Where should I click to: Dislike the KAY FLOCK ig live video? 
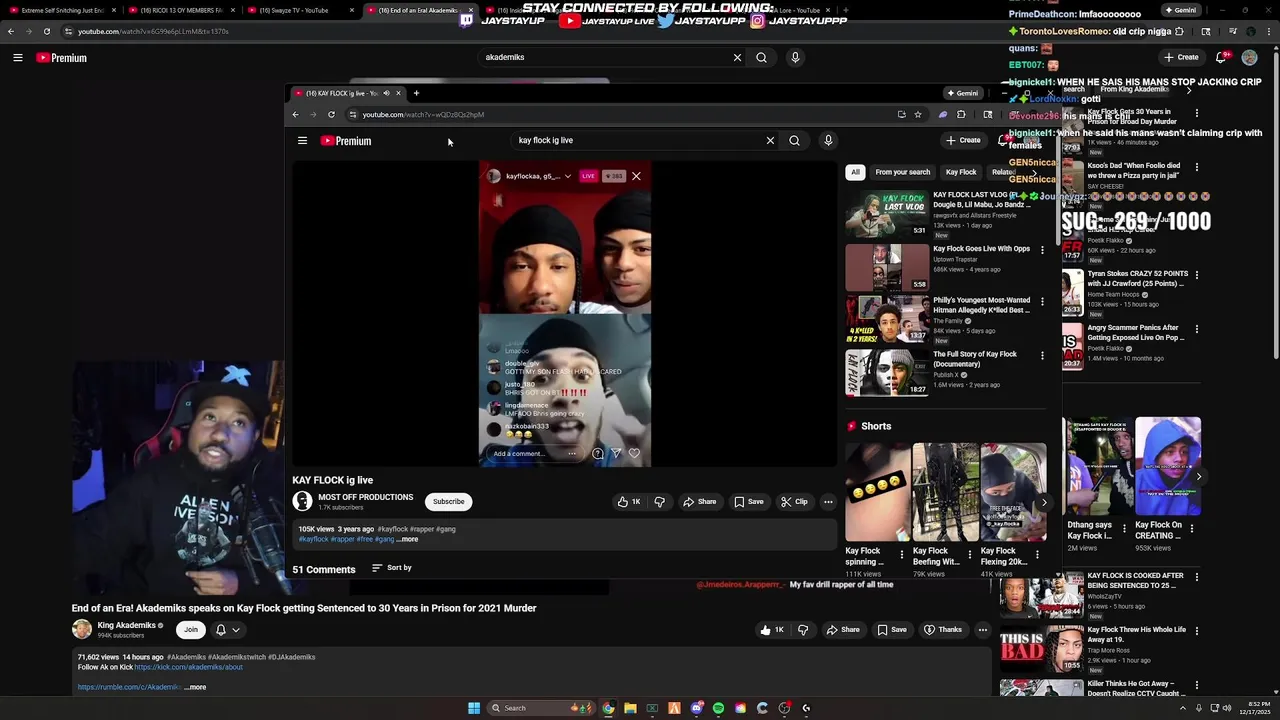tap(659, 502)
